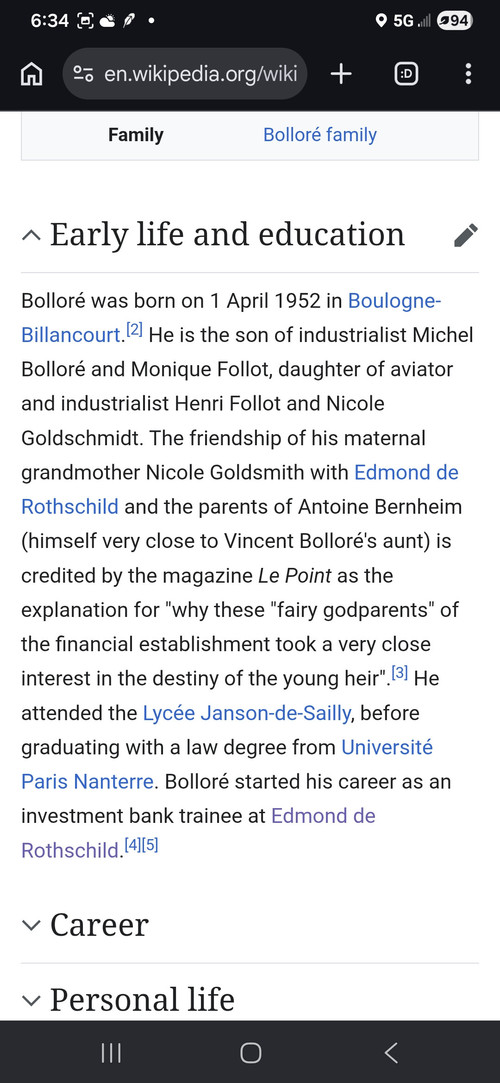The width and height of the screenshot is (500, 1083).
Task: Tap the Android recent apps button
Action: point(110,1053)
